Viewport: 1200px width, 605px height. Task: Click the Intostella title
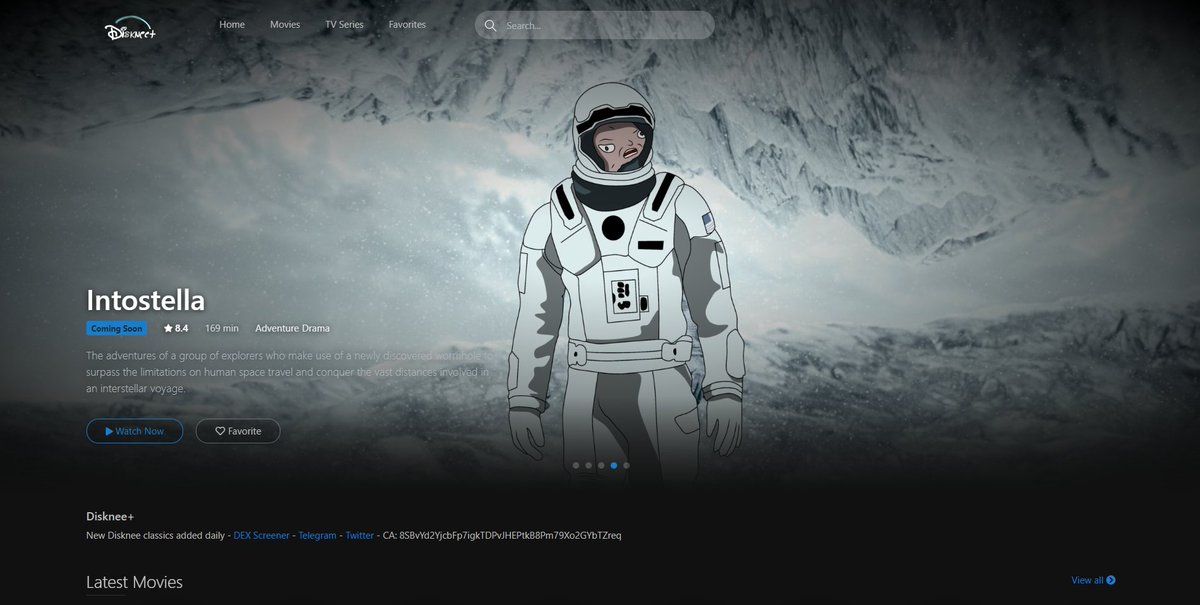tap(146, 300)
